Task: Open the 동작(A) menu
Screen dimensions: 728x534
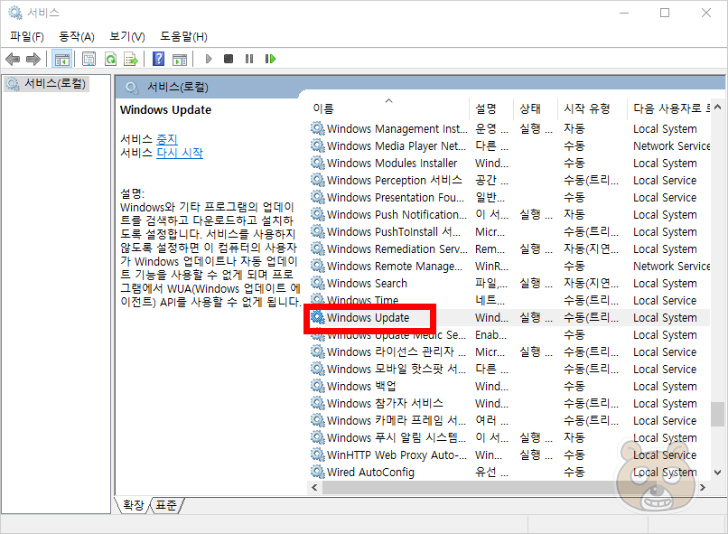Action: click(77, 37)
